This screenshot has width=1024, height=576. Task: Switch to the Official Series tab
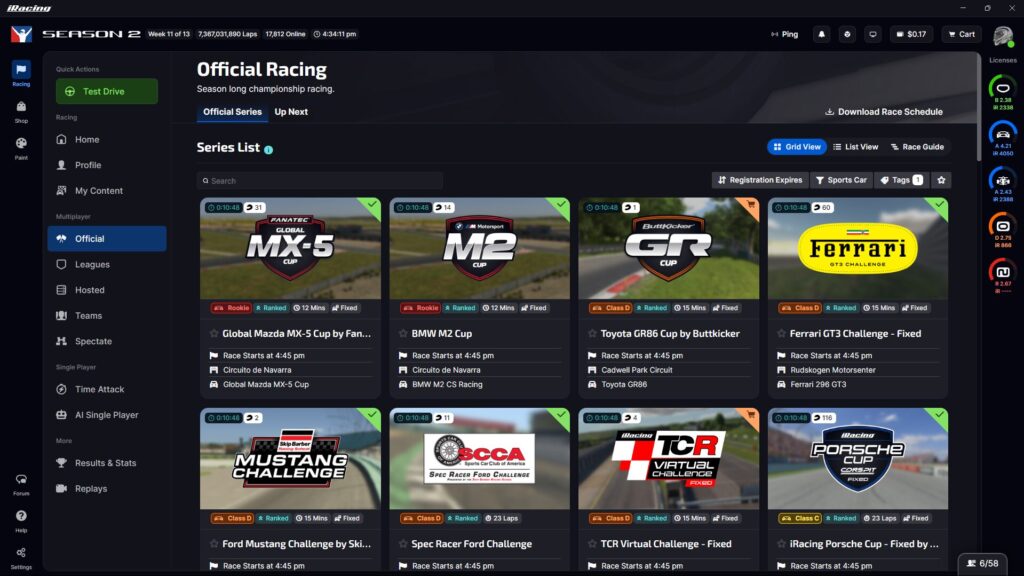(232, 112)
